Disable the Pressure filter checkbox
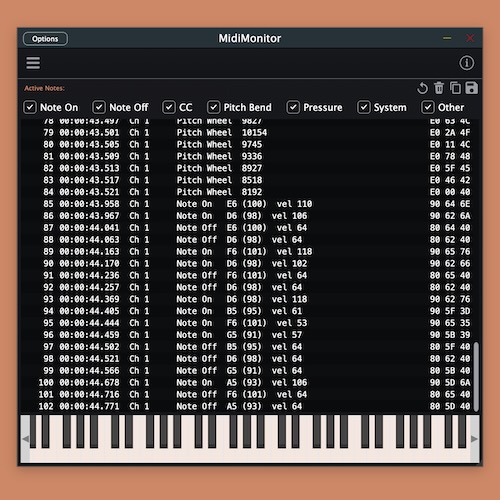 [x=293, y=107]
